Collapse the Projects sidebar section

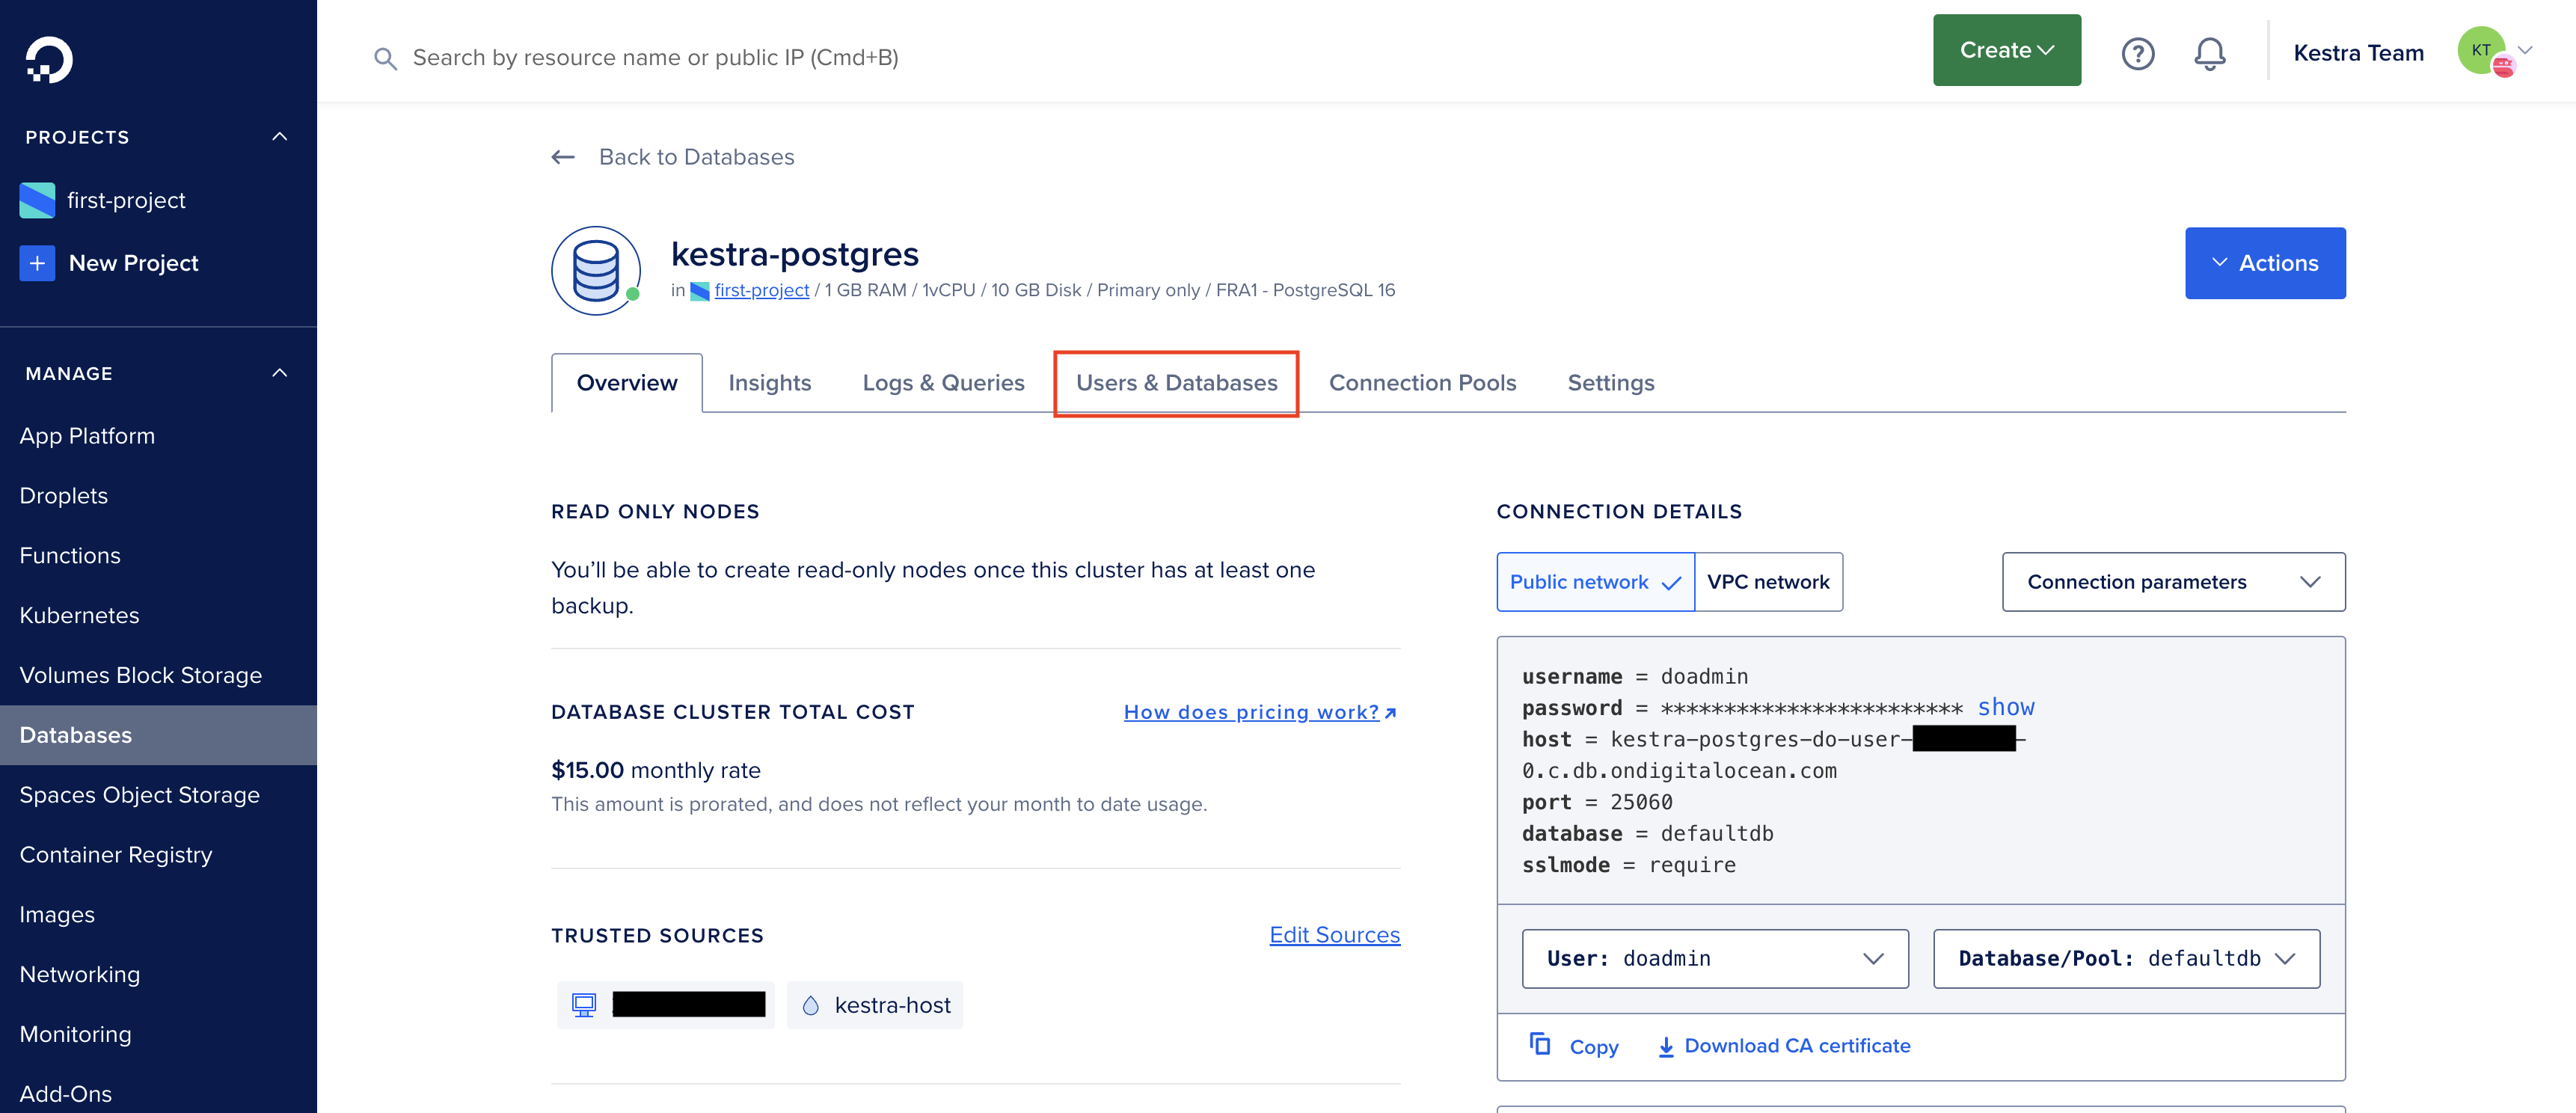(280, 137)
